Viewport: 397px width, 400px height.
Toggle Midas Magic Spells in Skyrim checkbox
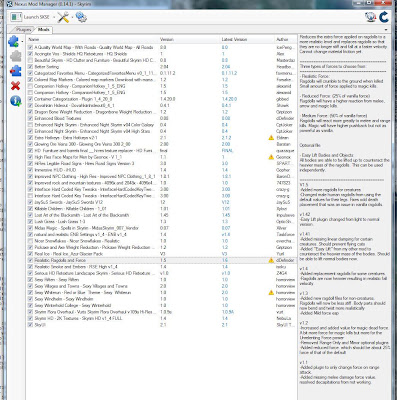point(31,228)
